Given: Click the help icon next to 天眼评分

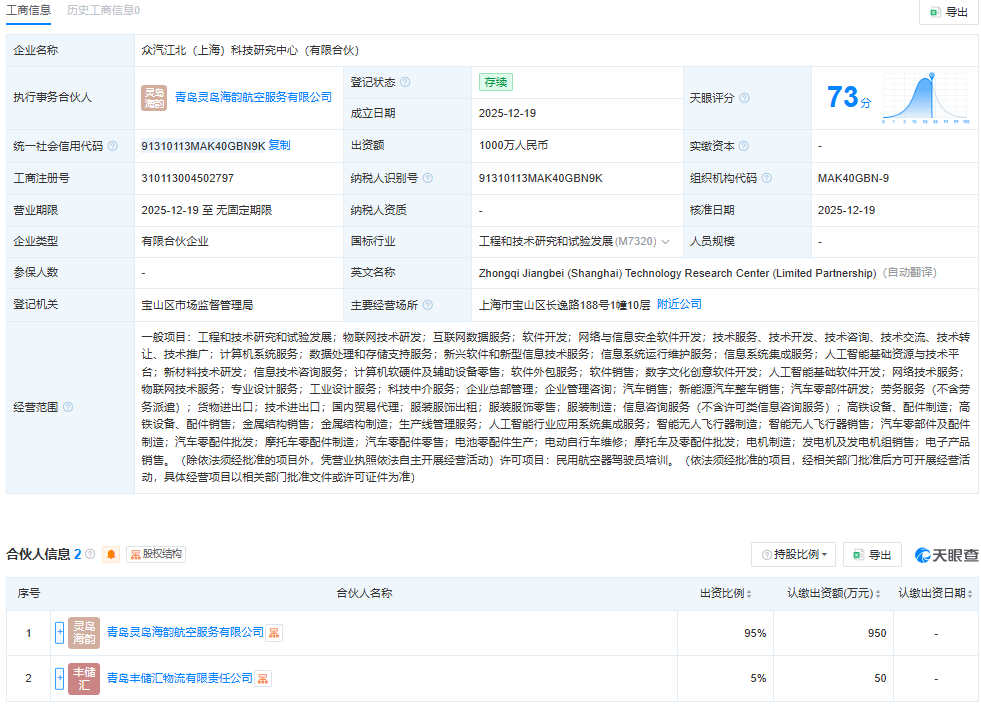Looking at the screenshot, I should pos(745,98).
